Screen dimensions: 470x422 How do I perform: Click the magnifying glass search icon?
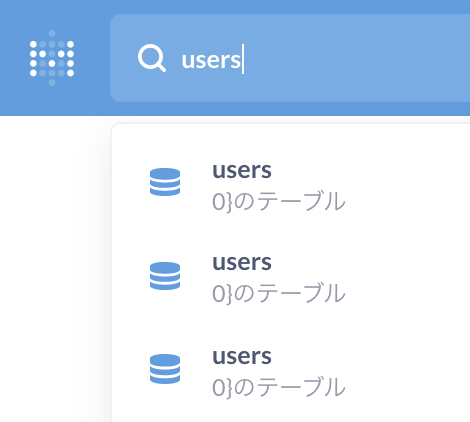click(152, 59)
